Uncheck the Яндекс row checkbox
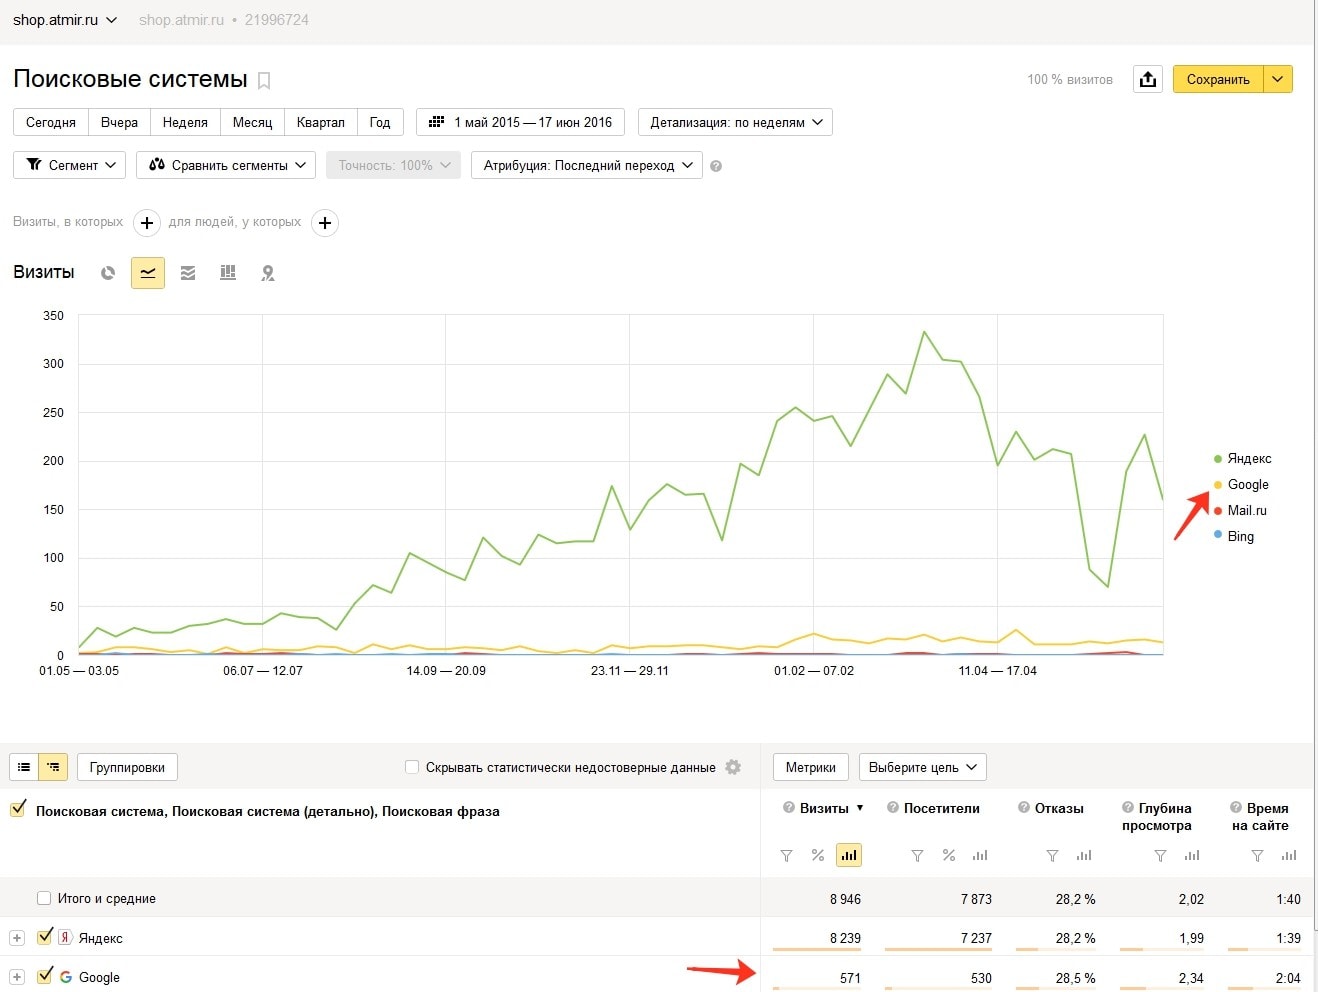The height and width of the screenshot is (992, 1318). click(x=44, y=937)
